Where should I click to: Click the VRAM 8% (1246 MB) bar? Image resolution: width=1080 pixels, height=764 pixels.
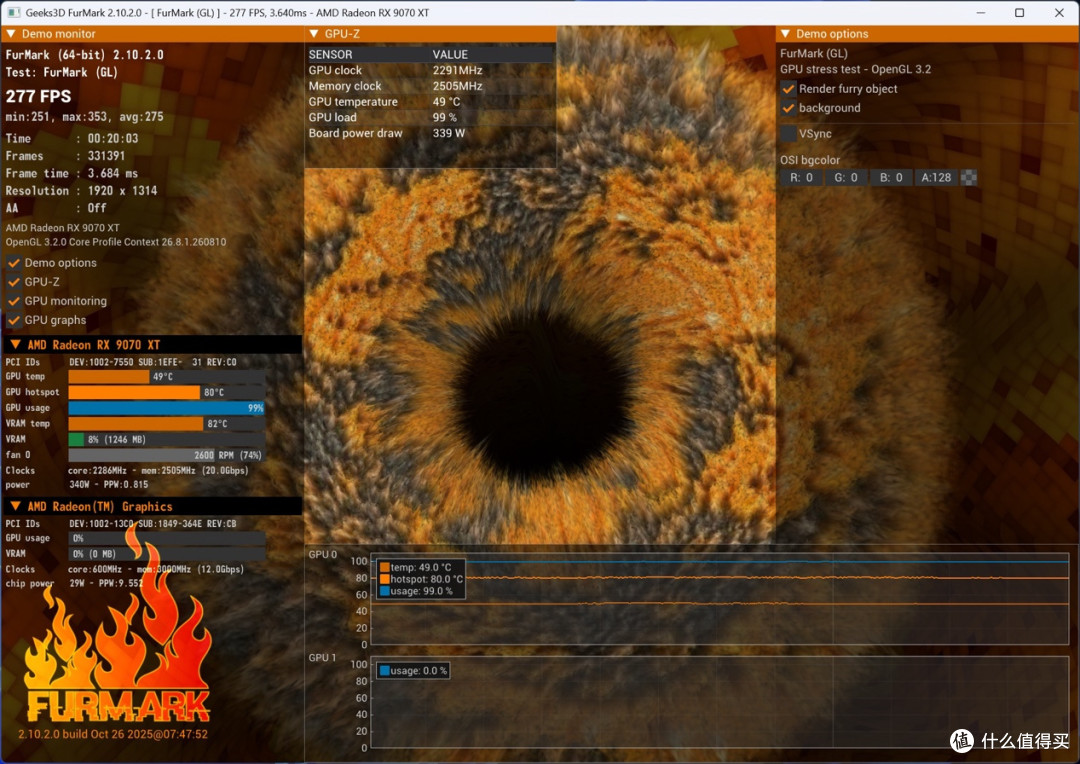coord(167,440)
